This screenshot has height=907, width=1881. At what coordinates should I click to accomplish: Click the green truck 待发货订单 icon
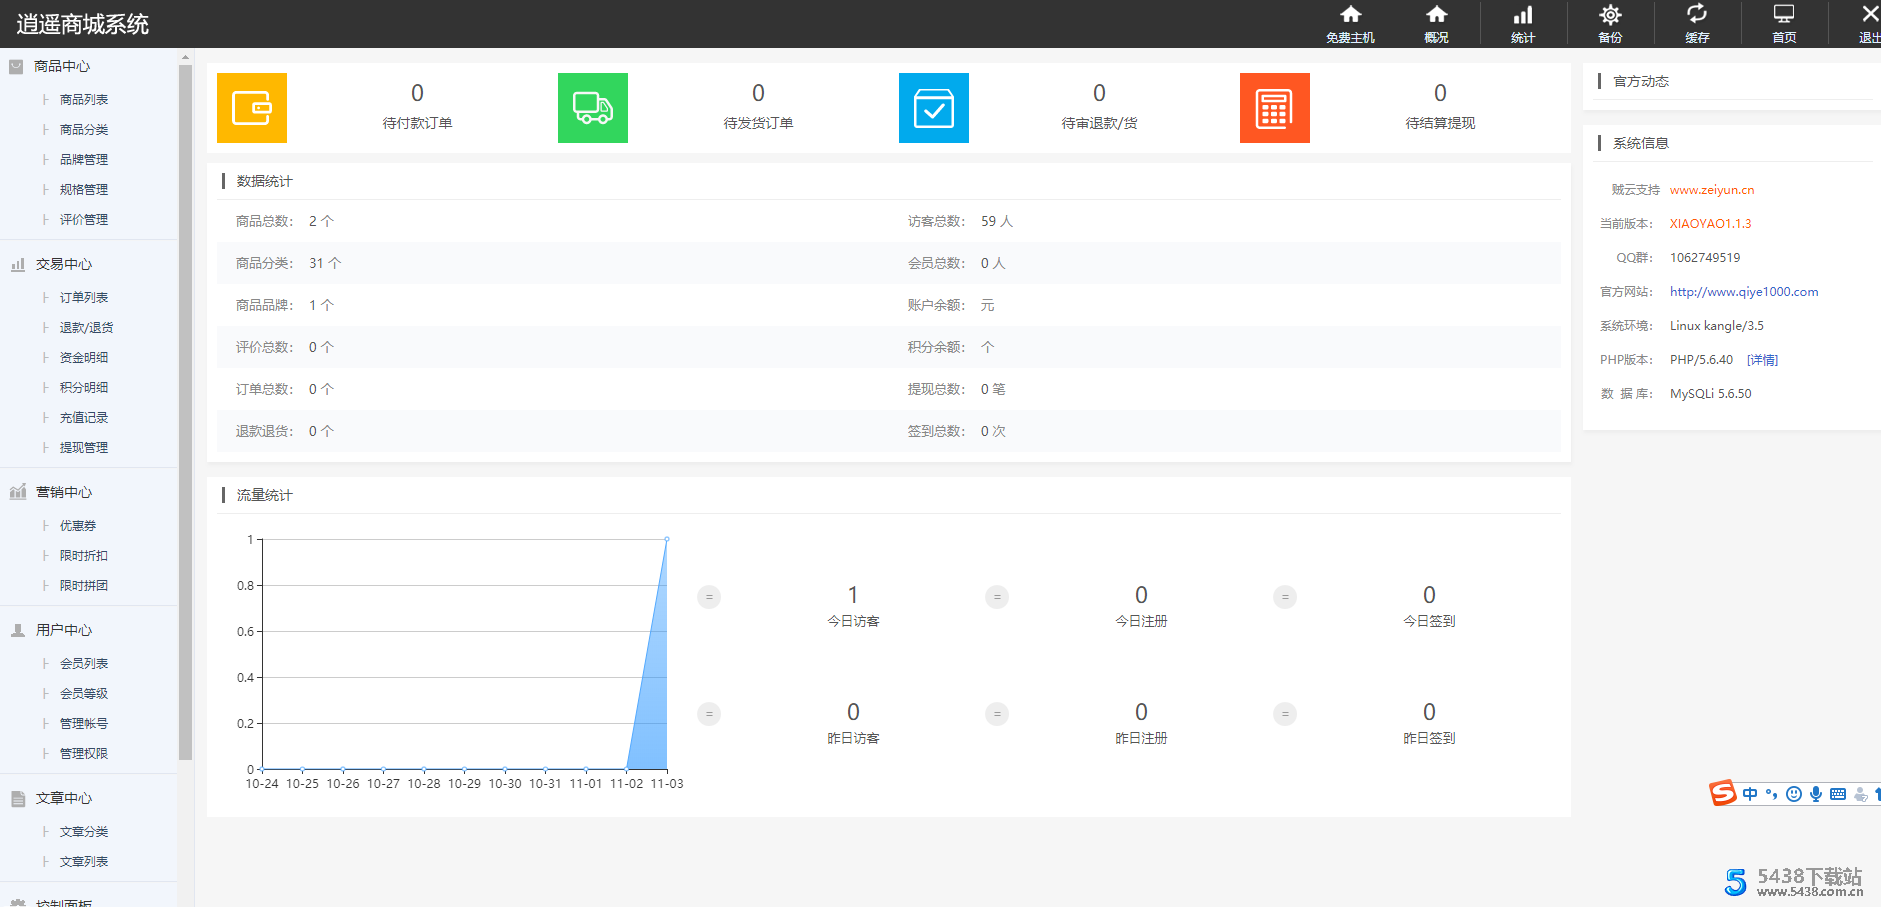[x=593, y=108]
